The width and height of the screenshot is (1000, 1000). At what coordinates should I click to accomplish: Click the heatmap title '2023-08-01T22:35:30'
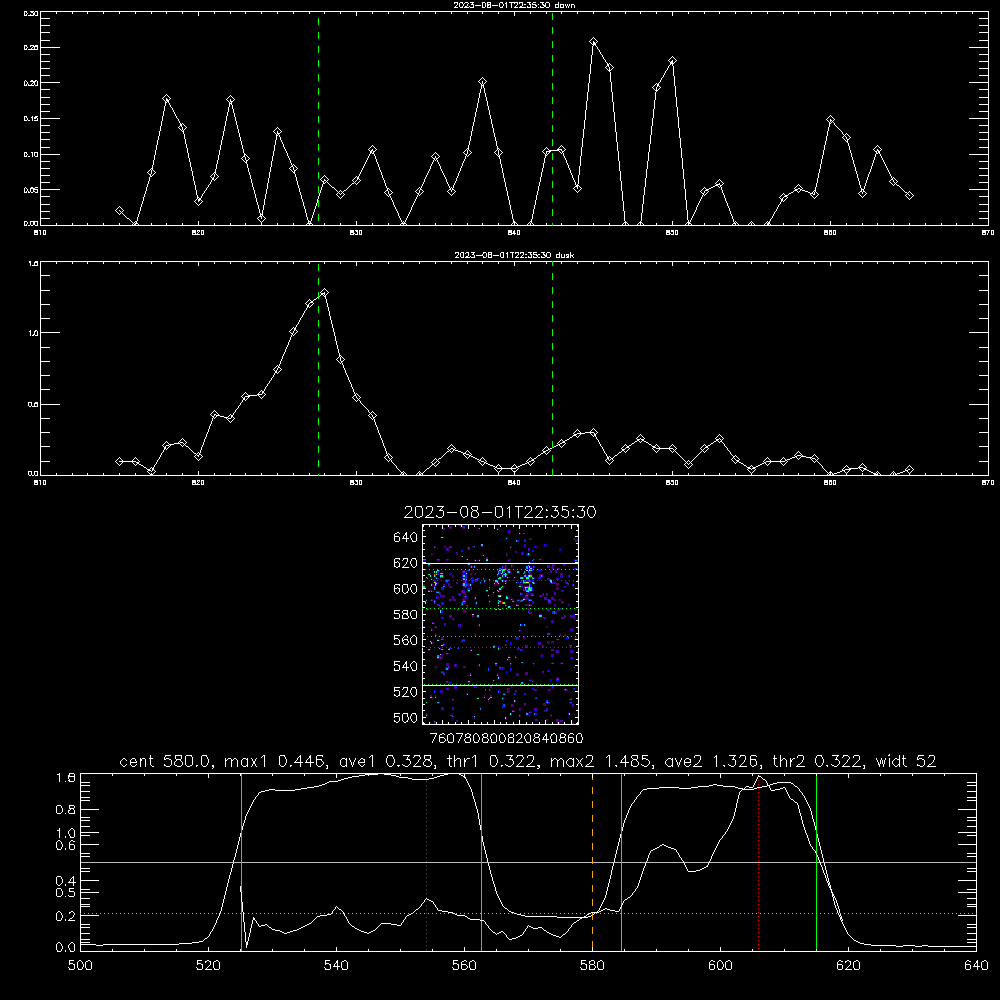click(x=500, y=512)
